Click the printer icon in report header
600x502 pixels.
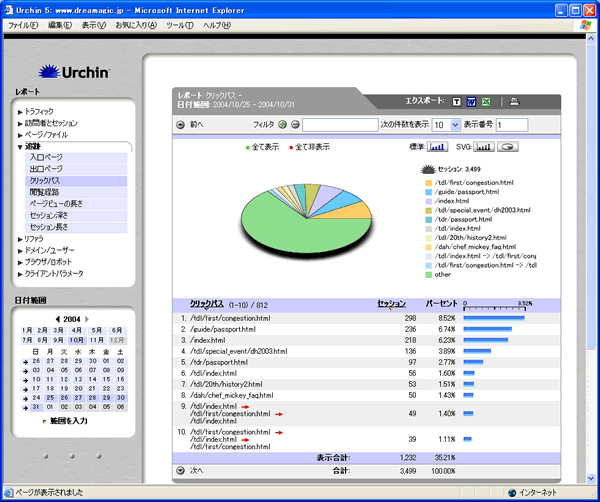515,102
